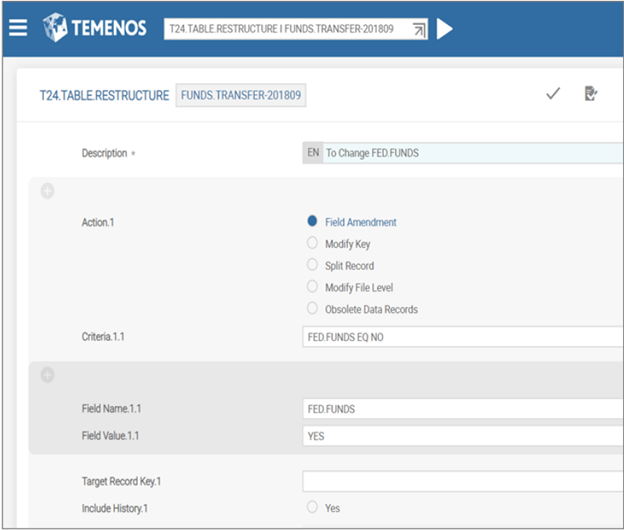The height and width of the screenshot is (530, 624).
Task: Click the FUNDS.TRANSFER-201809 record ID box
Action: pos(242,96)
